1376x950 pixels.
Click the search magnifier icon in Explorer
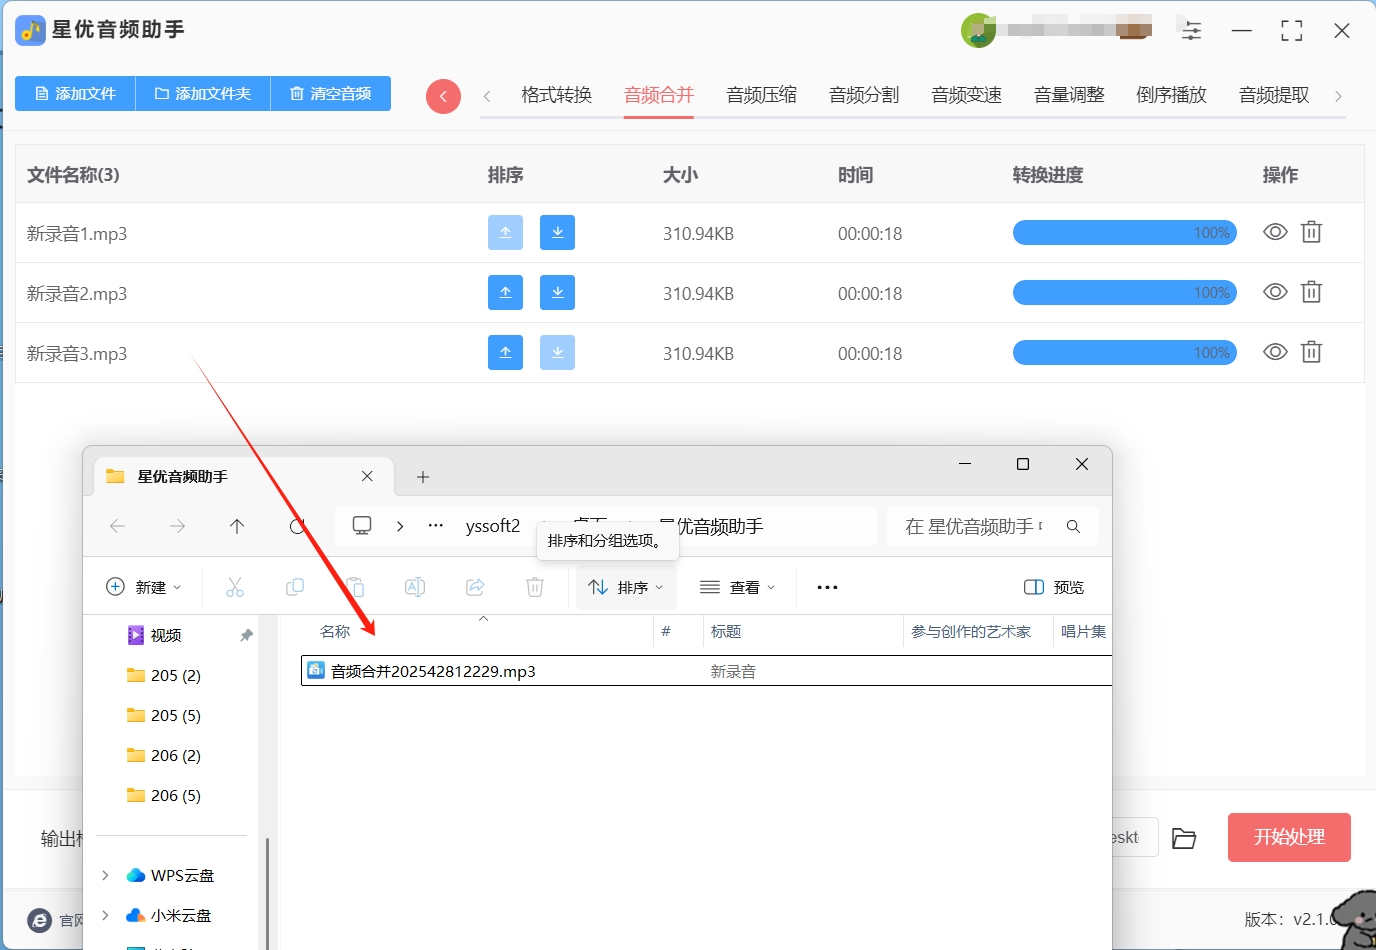pos(1073,526)
